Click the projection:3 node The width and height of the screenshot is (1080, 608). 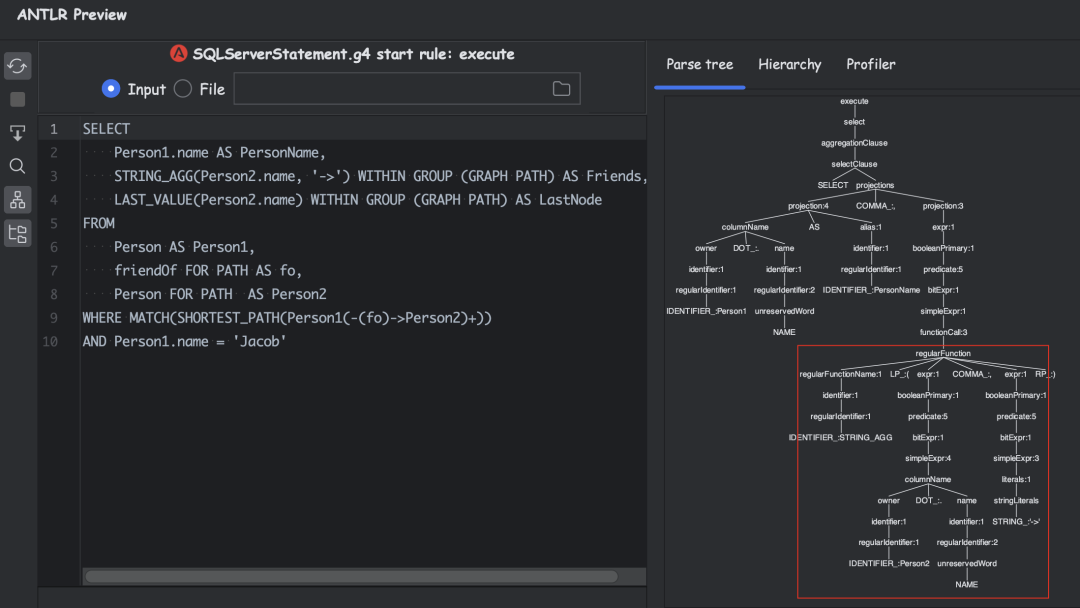[x=943, y=206]
